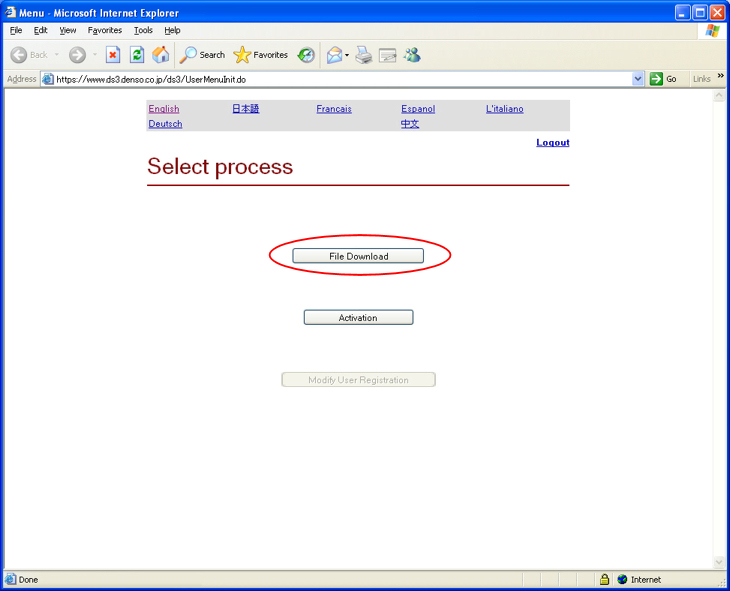The image size is (730, 591).
Task: Click the Done status text
Action: [x=28, y=579]
